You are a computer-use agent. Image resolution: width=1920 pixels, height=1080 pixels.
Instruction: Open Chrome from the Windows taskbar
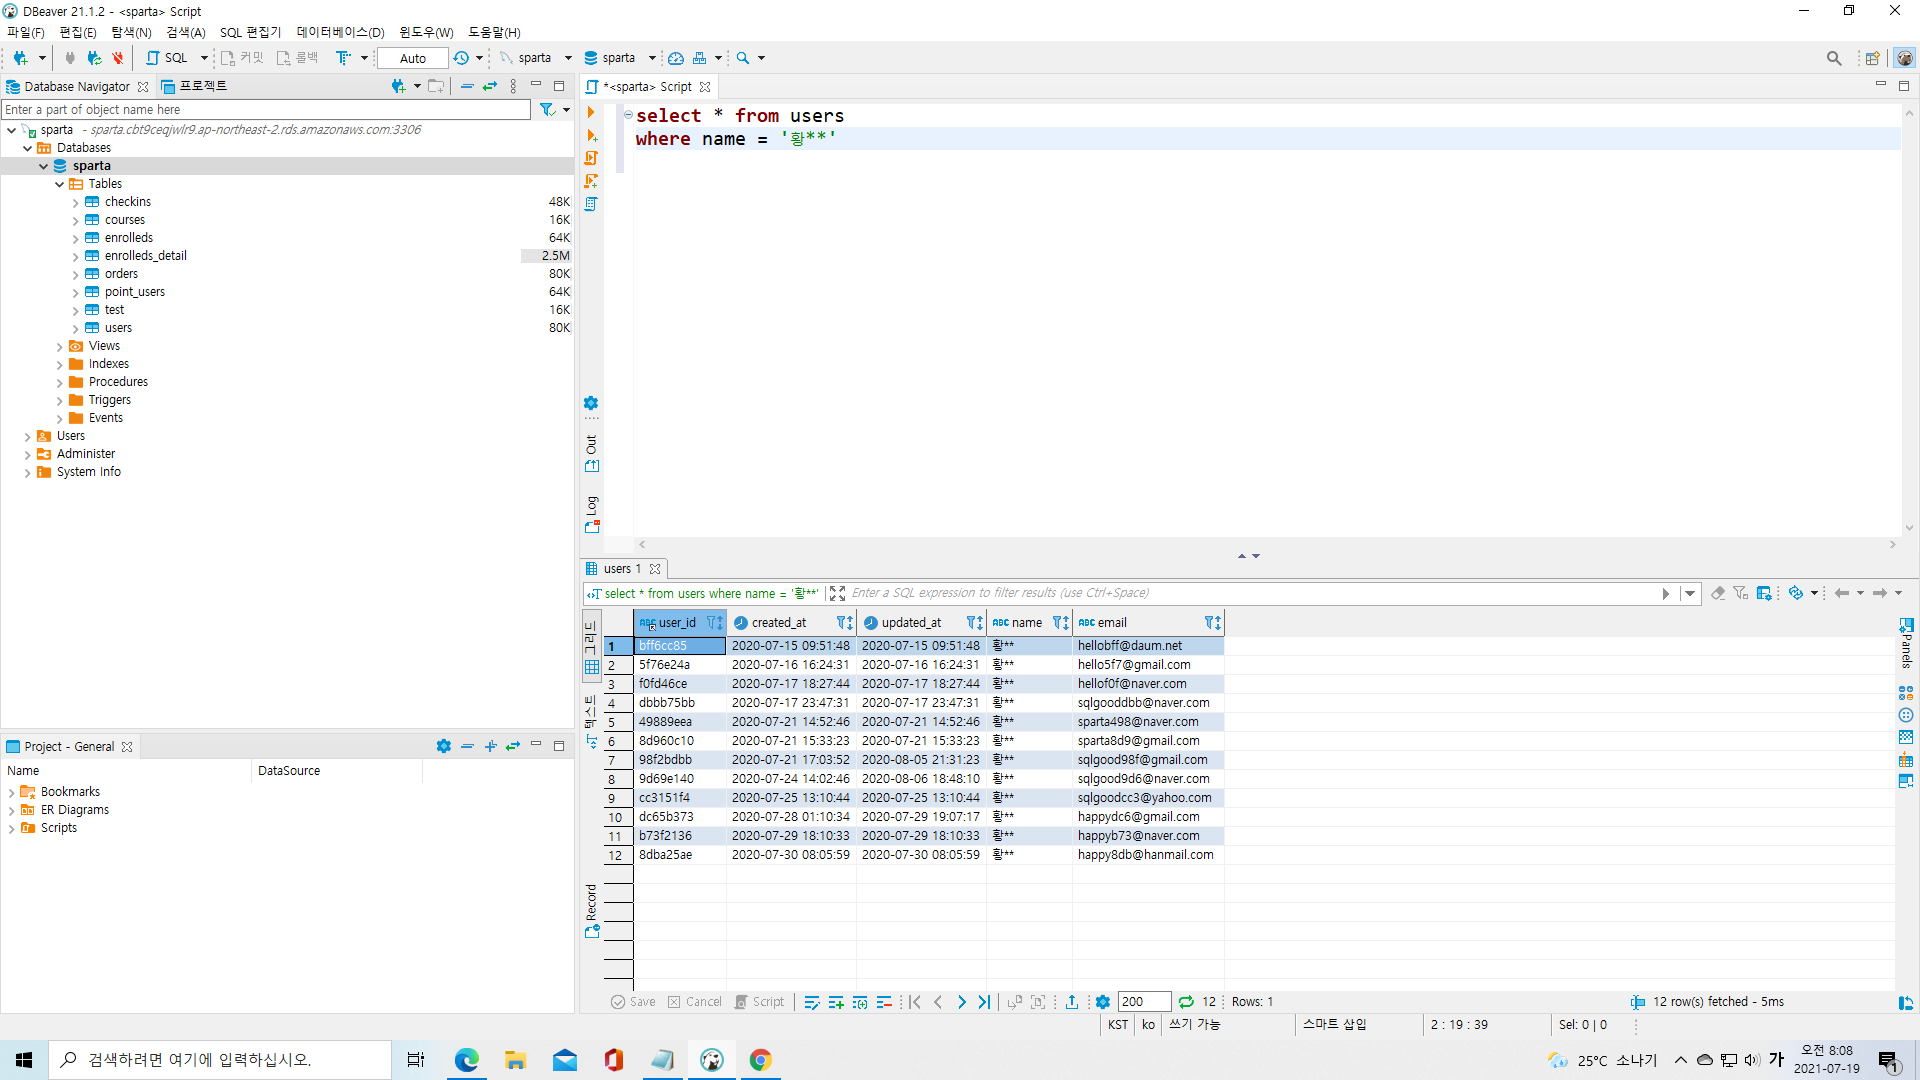(x=760, y=1060)
